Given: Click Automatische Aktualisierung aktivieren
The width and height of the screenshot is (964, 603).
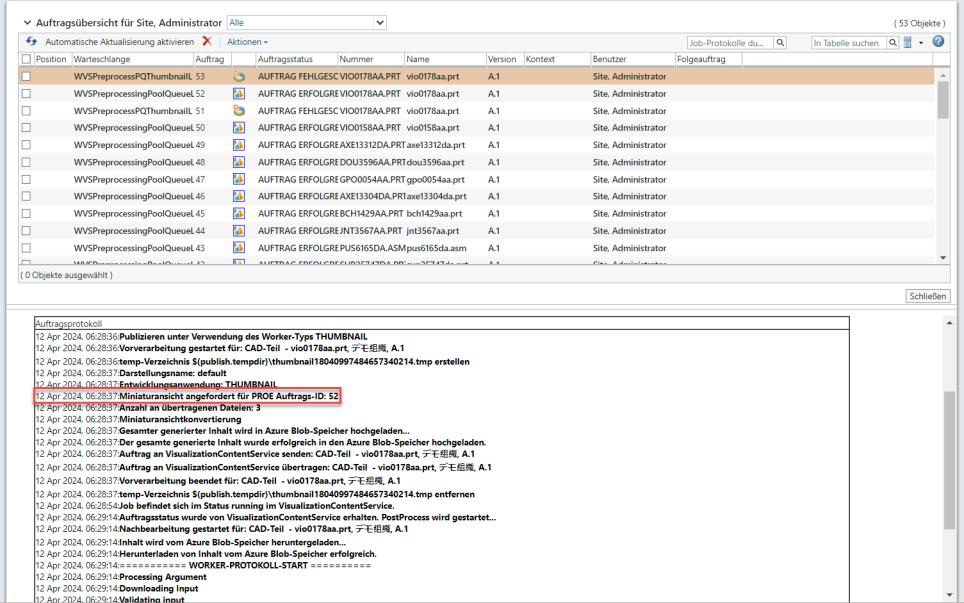Looking at the screenshot, I should 119,42.
